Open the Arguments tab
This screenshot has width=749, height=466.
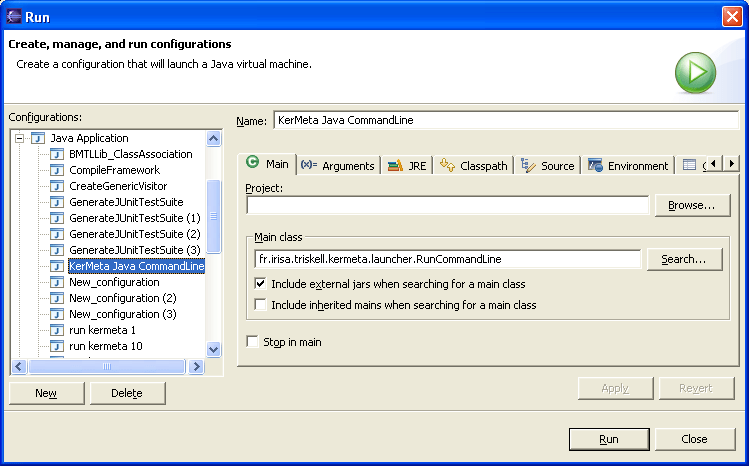tap(339, 166)
